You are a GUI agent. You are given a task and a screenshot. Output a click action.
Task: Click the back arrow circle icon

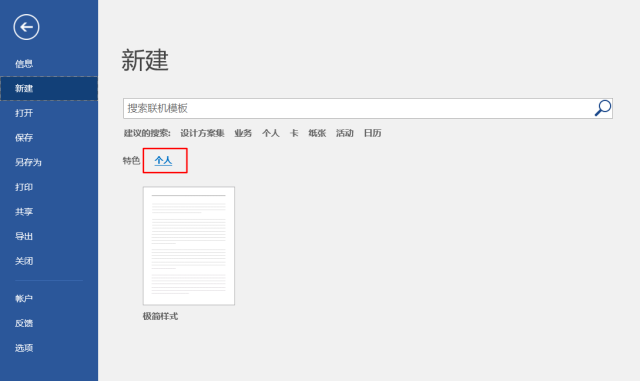tap(26, 27)
